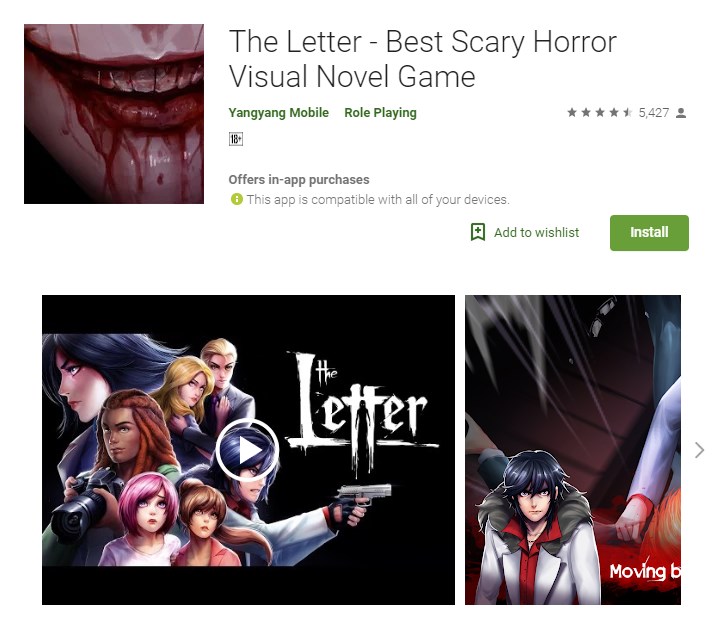Play the game trailer video
This screenshot has height=631, width=713.
pos(247,450)
